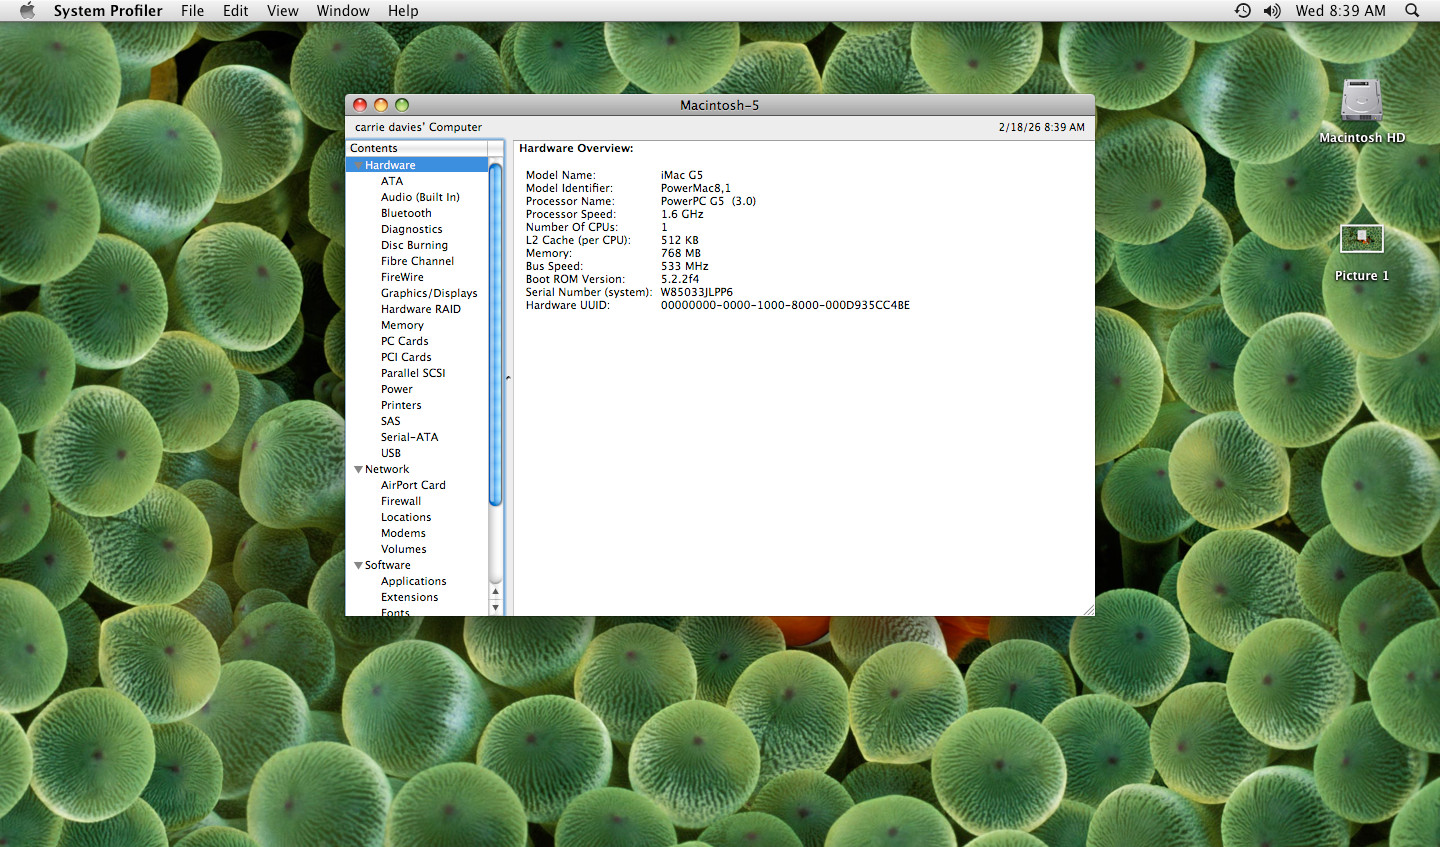Click the menu bar clock

[x=1340, y=10]
